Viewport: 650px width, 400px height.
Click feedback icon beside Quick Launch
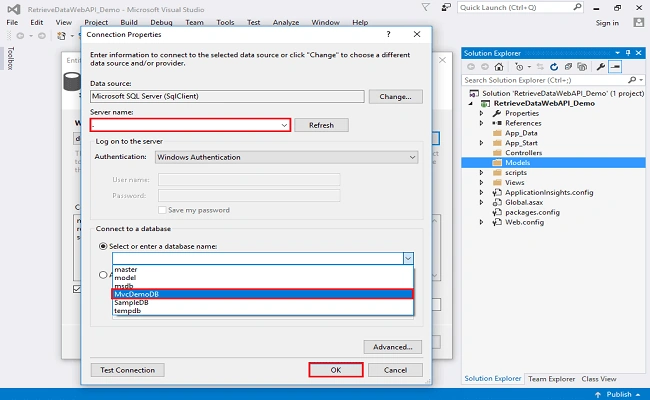tap(446, 7)
